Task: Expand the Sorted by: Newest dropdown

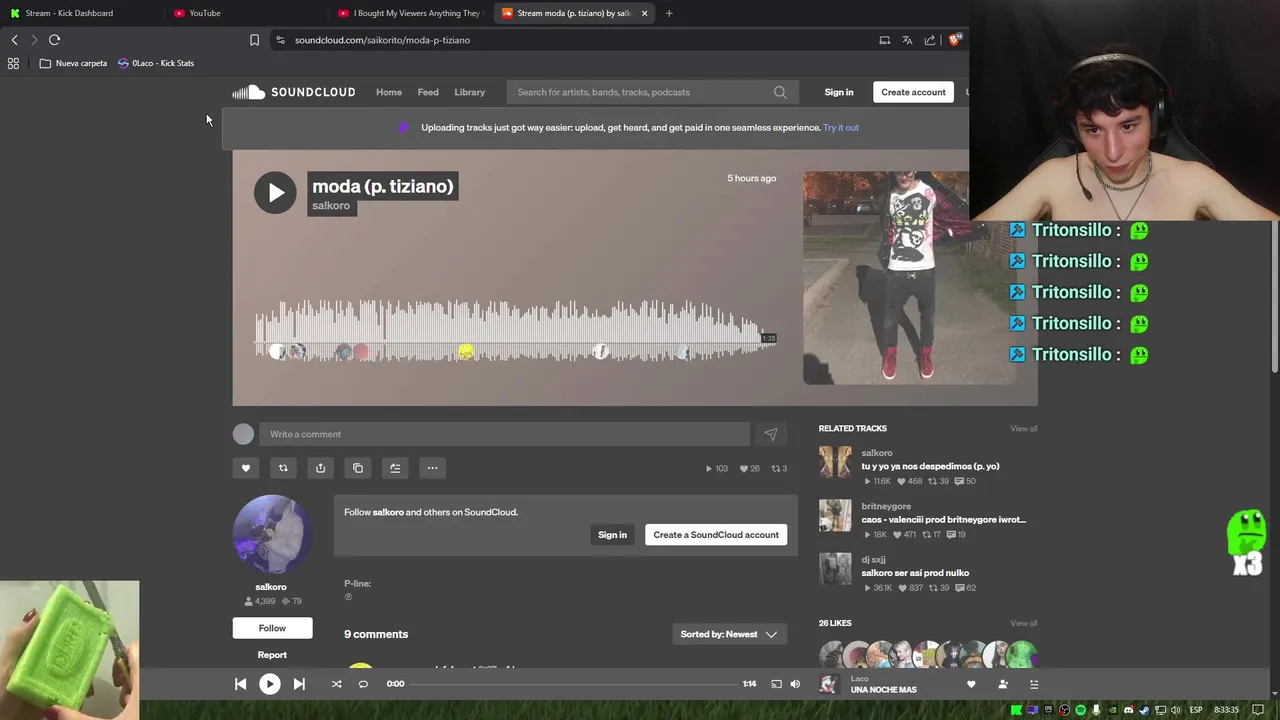Action: tap(729, 634)
